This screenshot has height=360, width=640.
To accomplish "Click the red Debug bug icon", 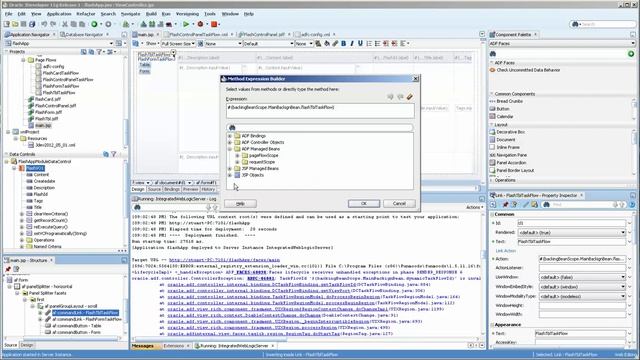I will pyautogui.click(x=200, y=24).
